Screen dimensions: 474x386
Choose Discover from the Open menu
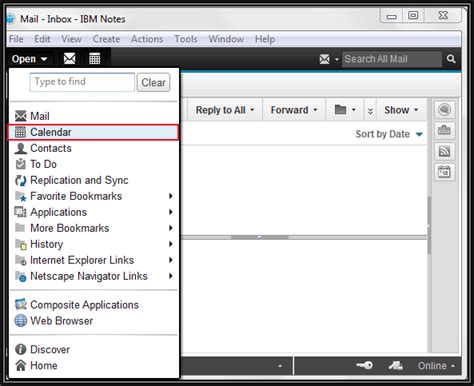point(94,349)
